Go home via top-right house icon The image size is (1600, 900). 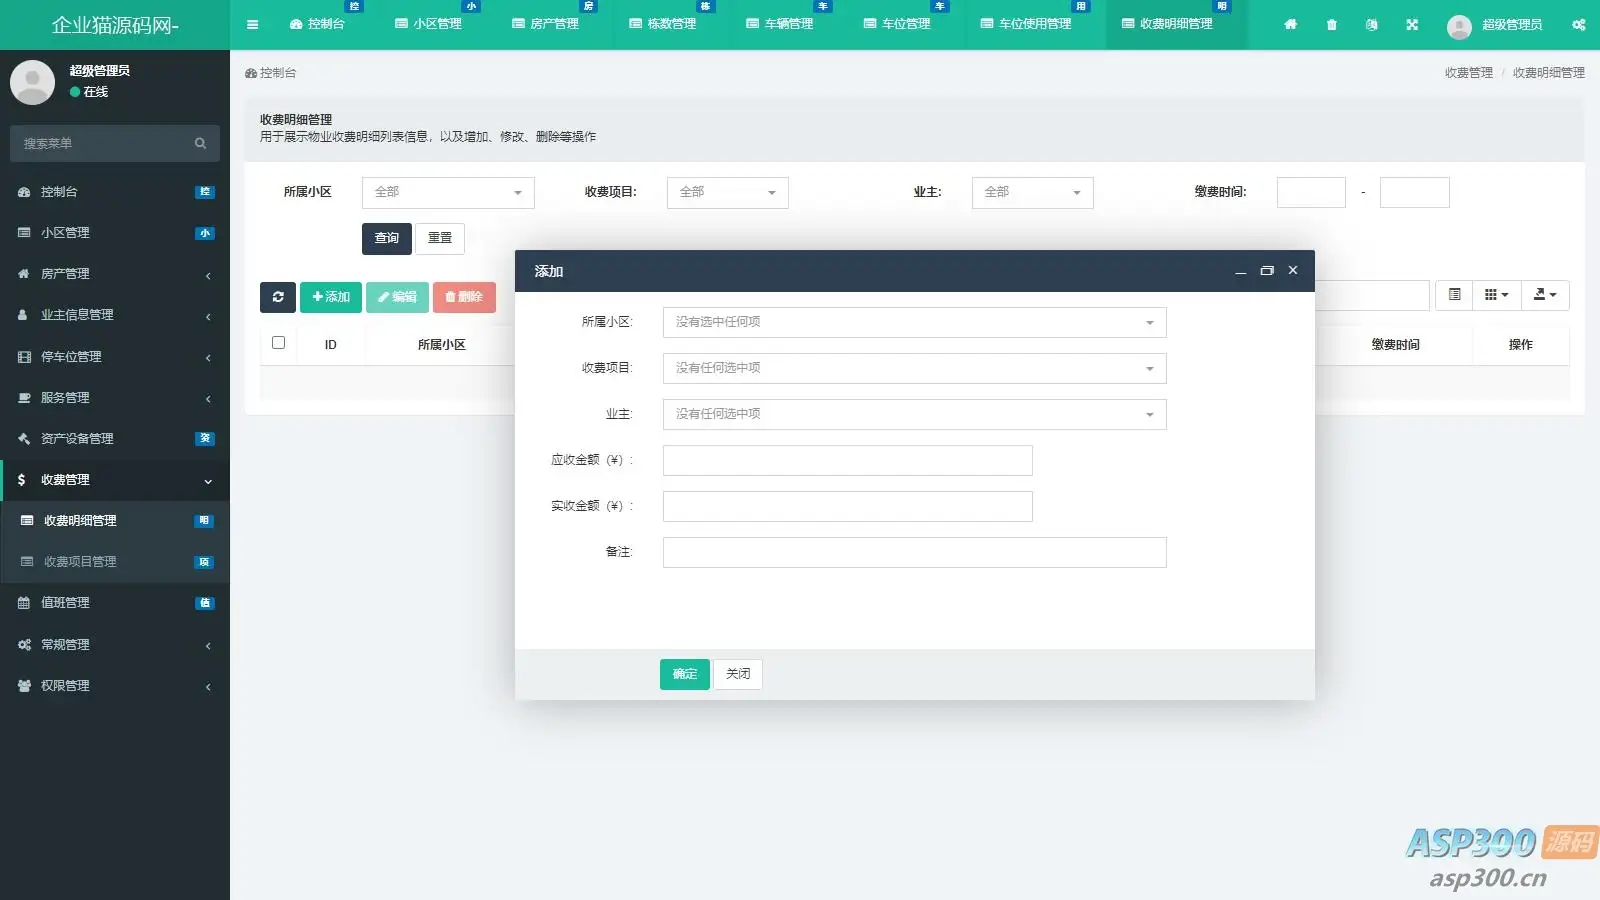coord(1291,24)
